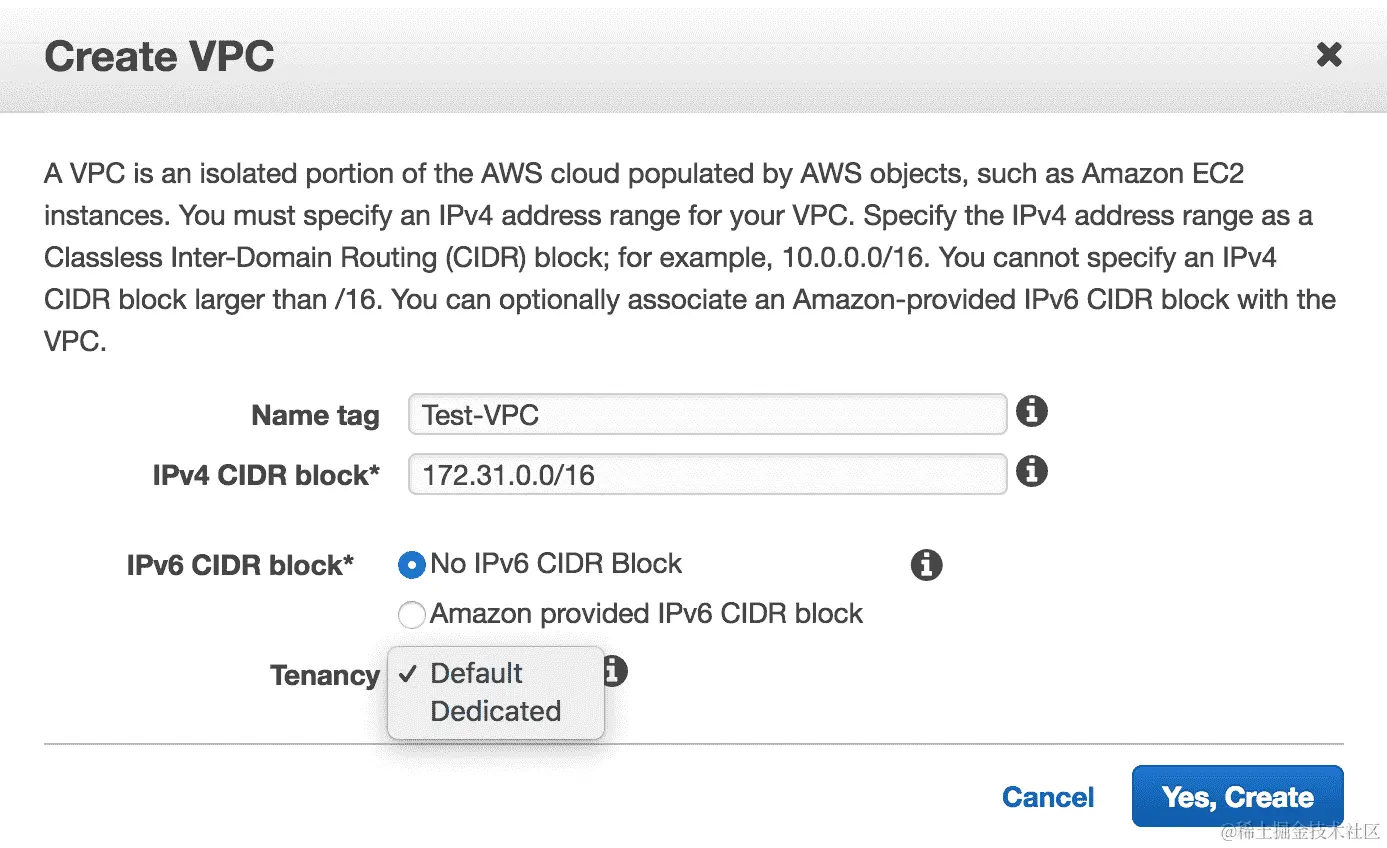Choose Amazon provided IPv6 CIDR block option
Screen dimensions: 1387x848
coord(411,614)
